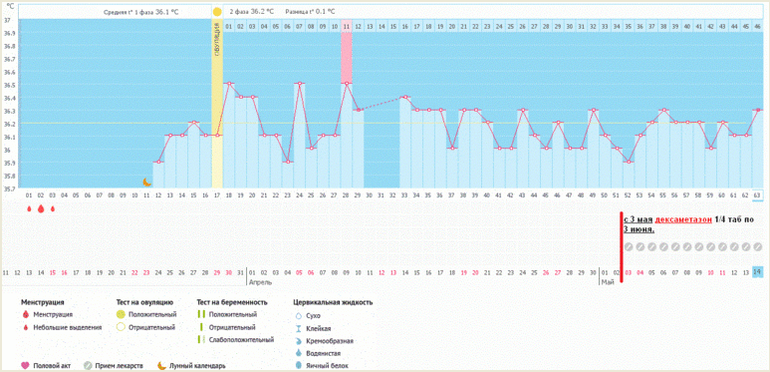
Task: Click the positive pregnancy test legend bars
Action: (x=200, y=314)
